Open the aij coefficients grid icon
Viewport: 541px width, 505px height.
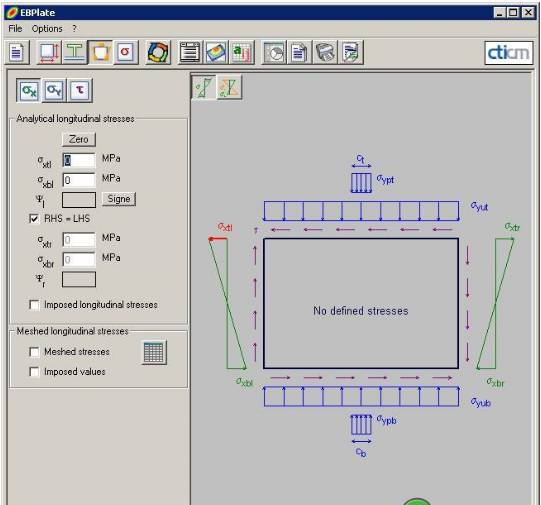click(x=242, y=52)
